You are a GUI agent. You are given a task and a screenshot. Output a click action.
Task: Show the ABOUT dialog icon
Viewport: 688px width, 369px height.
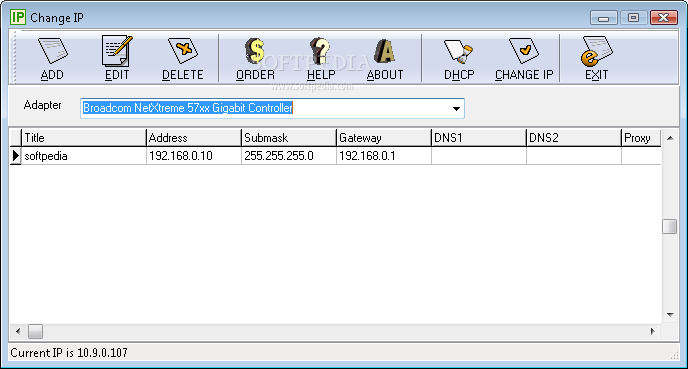385,58
